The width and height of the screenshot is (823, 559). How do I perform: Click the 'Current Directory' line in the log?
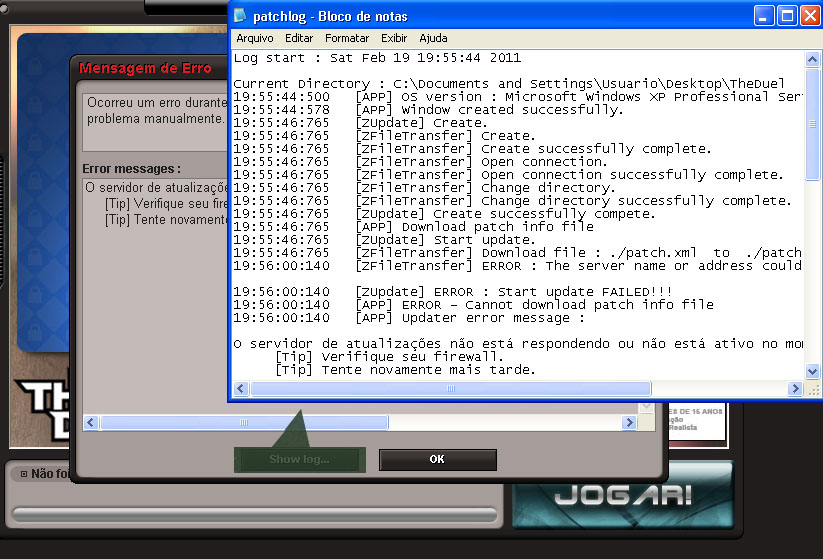(509, 83)
